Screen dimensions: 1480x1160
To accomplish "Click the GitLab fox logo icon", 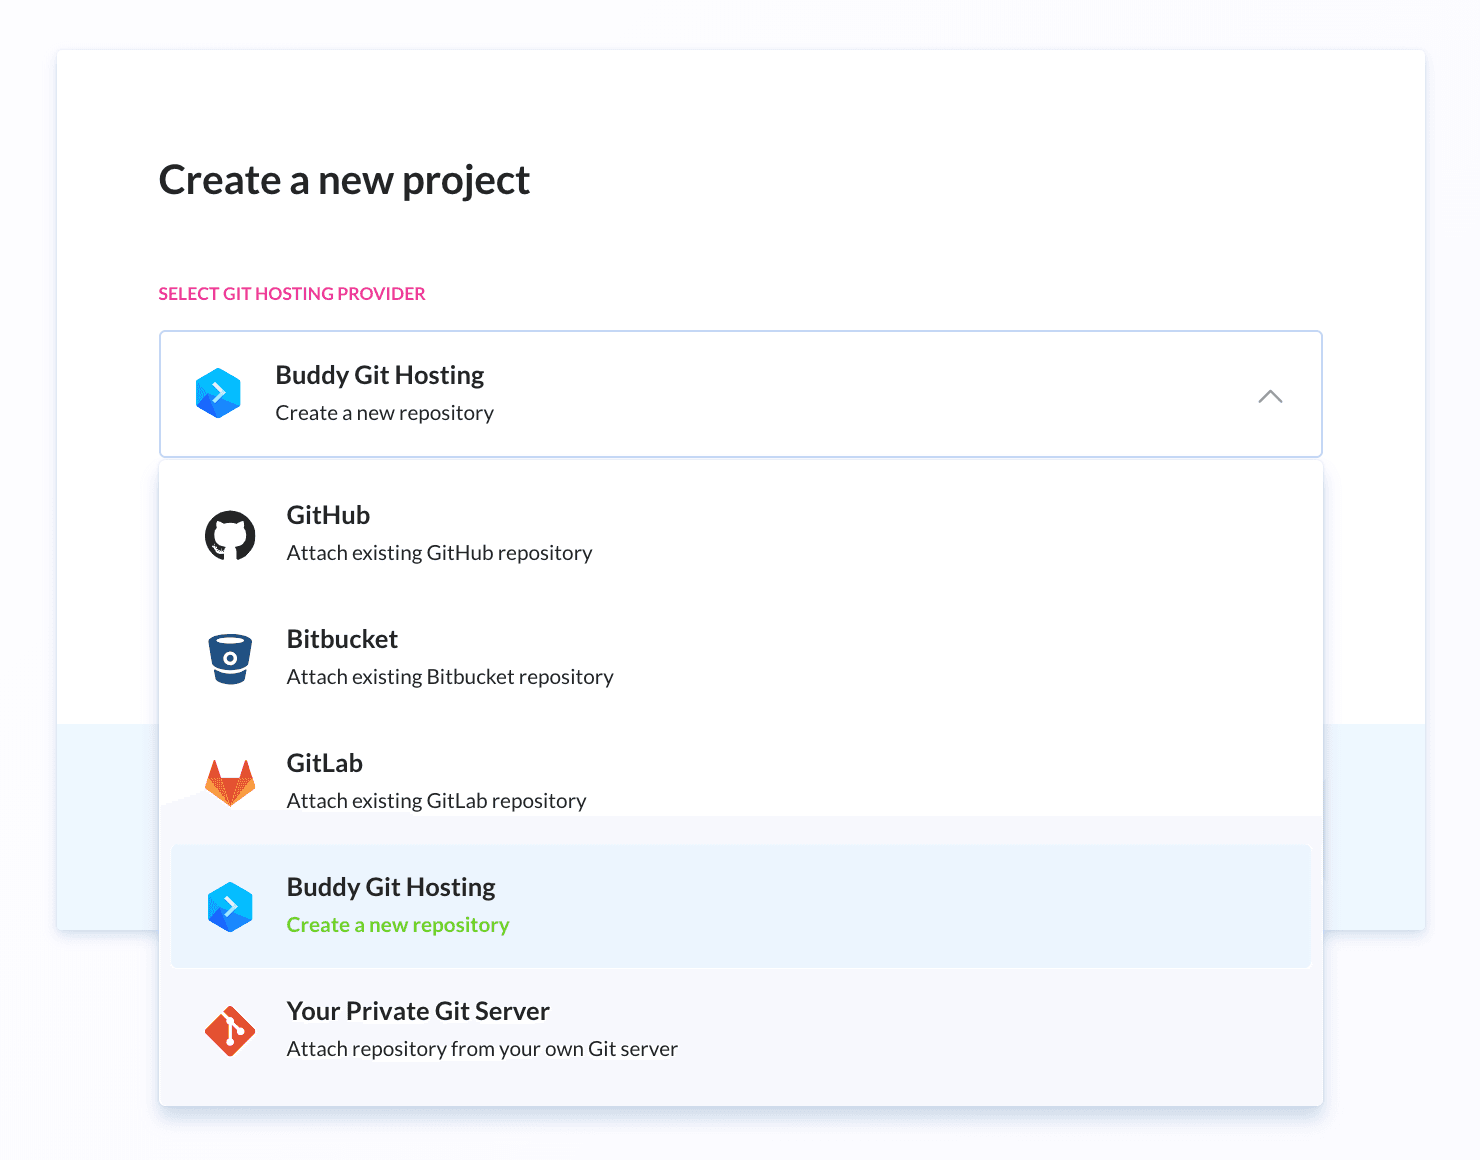I will 230,783.
